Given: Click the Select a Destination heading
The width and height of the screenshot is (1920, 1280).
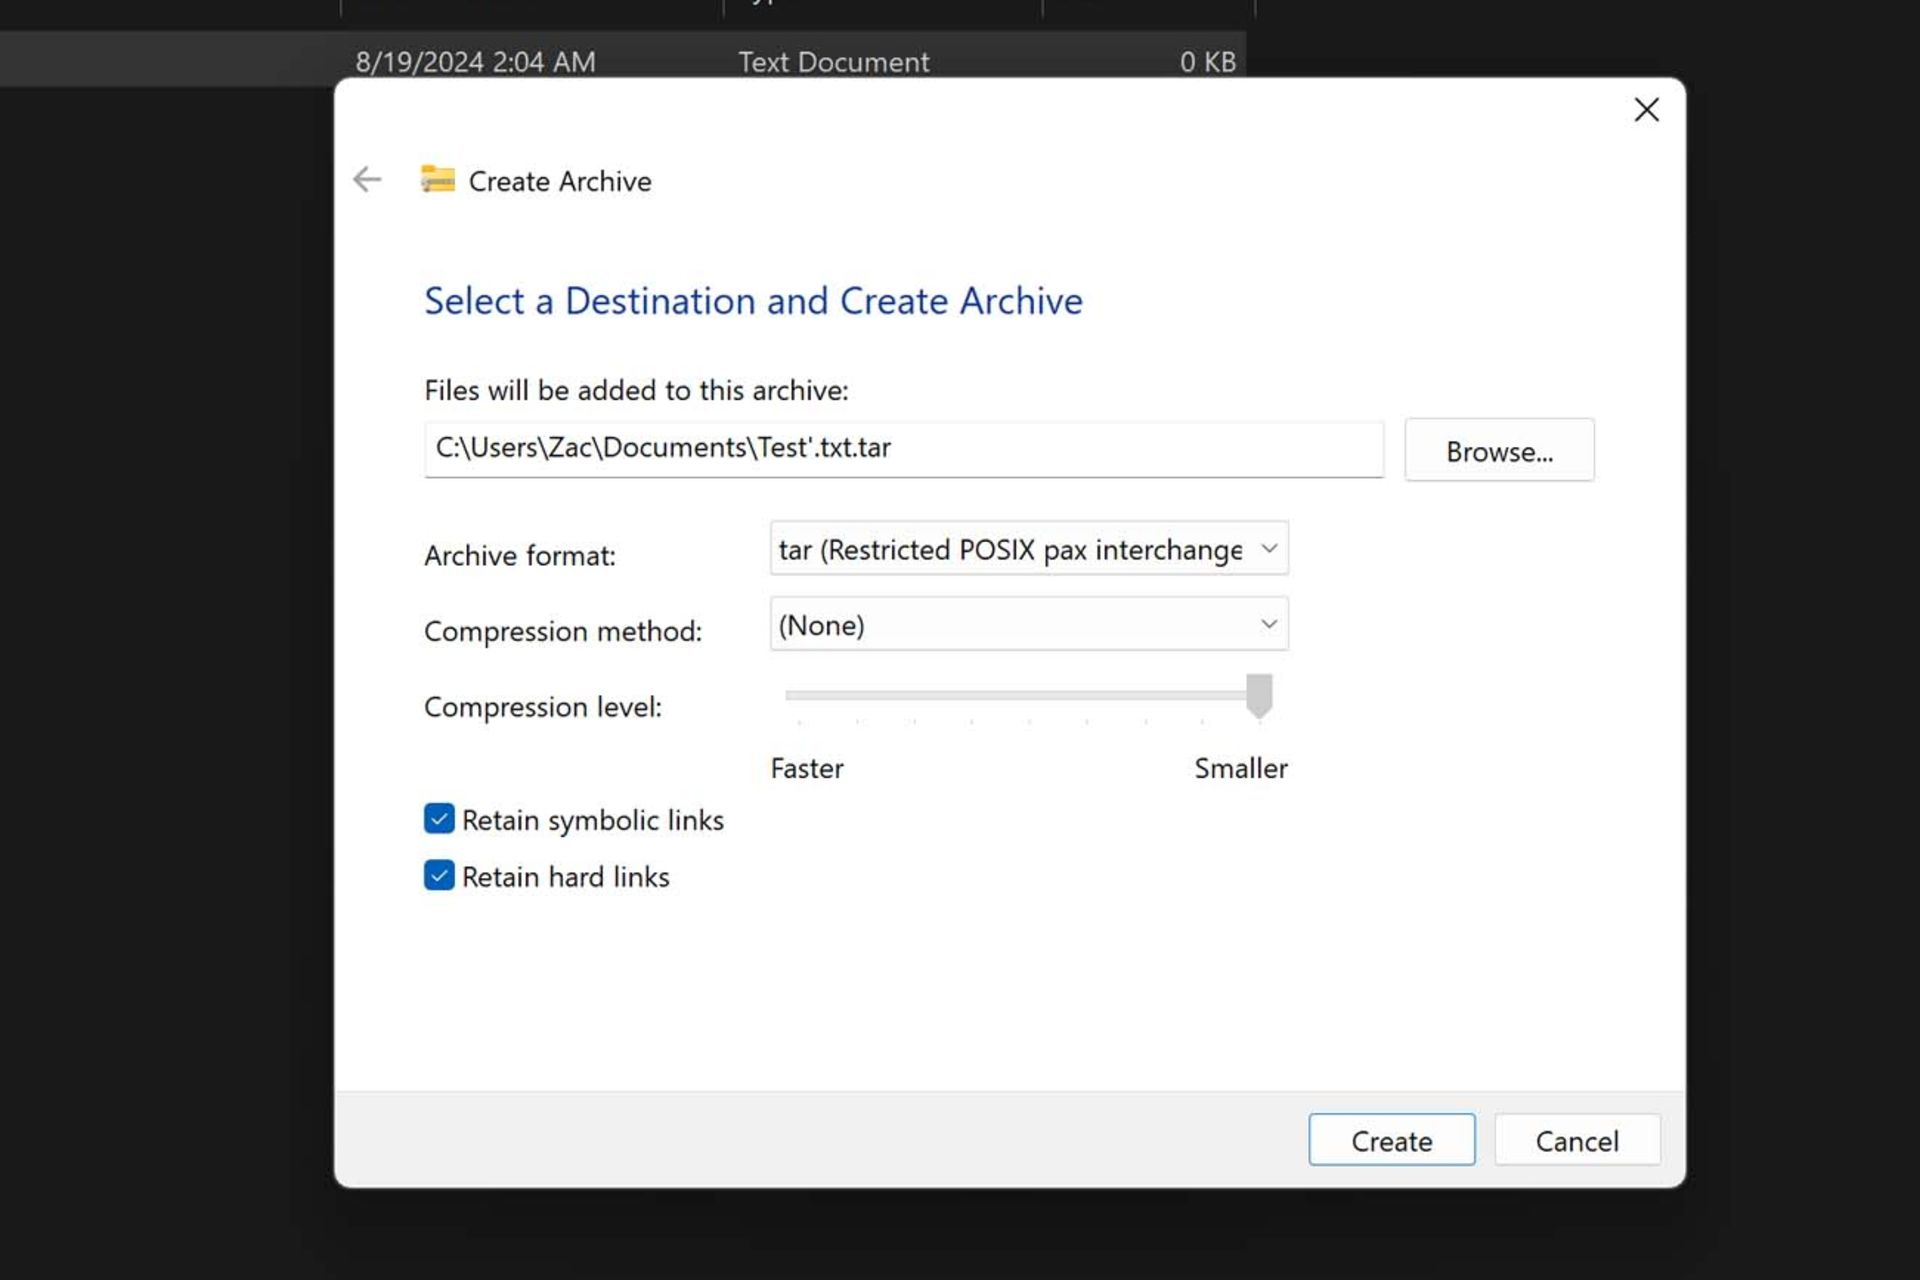Looking at the screenshot, I should pos(753,300).
